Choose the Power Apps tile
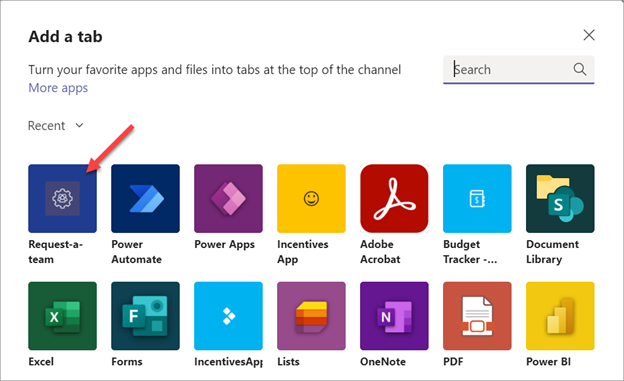The width and height of the screenshot is (624, 381). coord(228,198)
